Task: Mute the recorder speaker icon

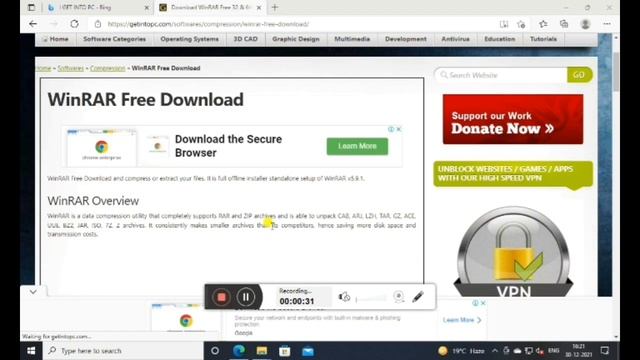Action: 344,297
